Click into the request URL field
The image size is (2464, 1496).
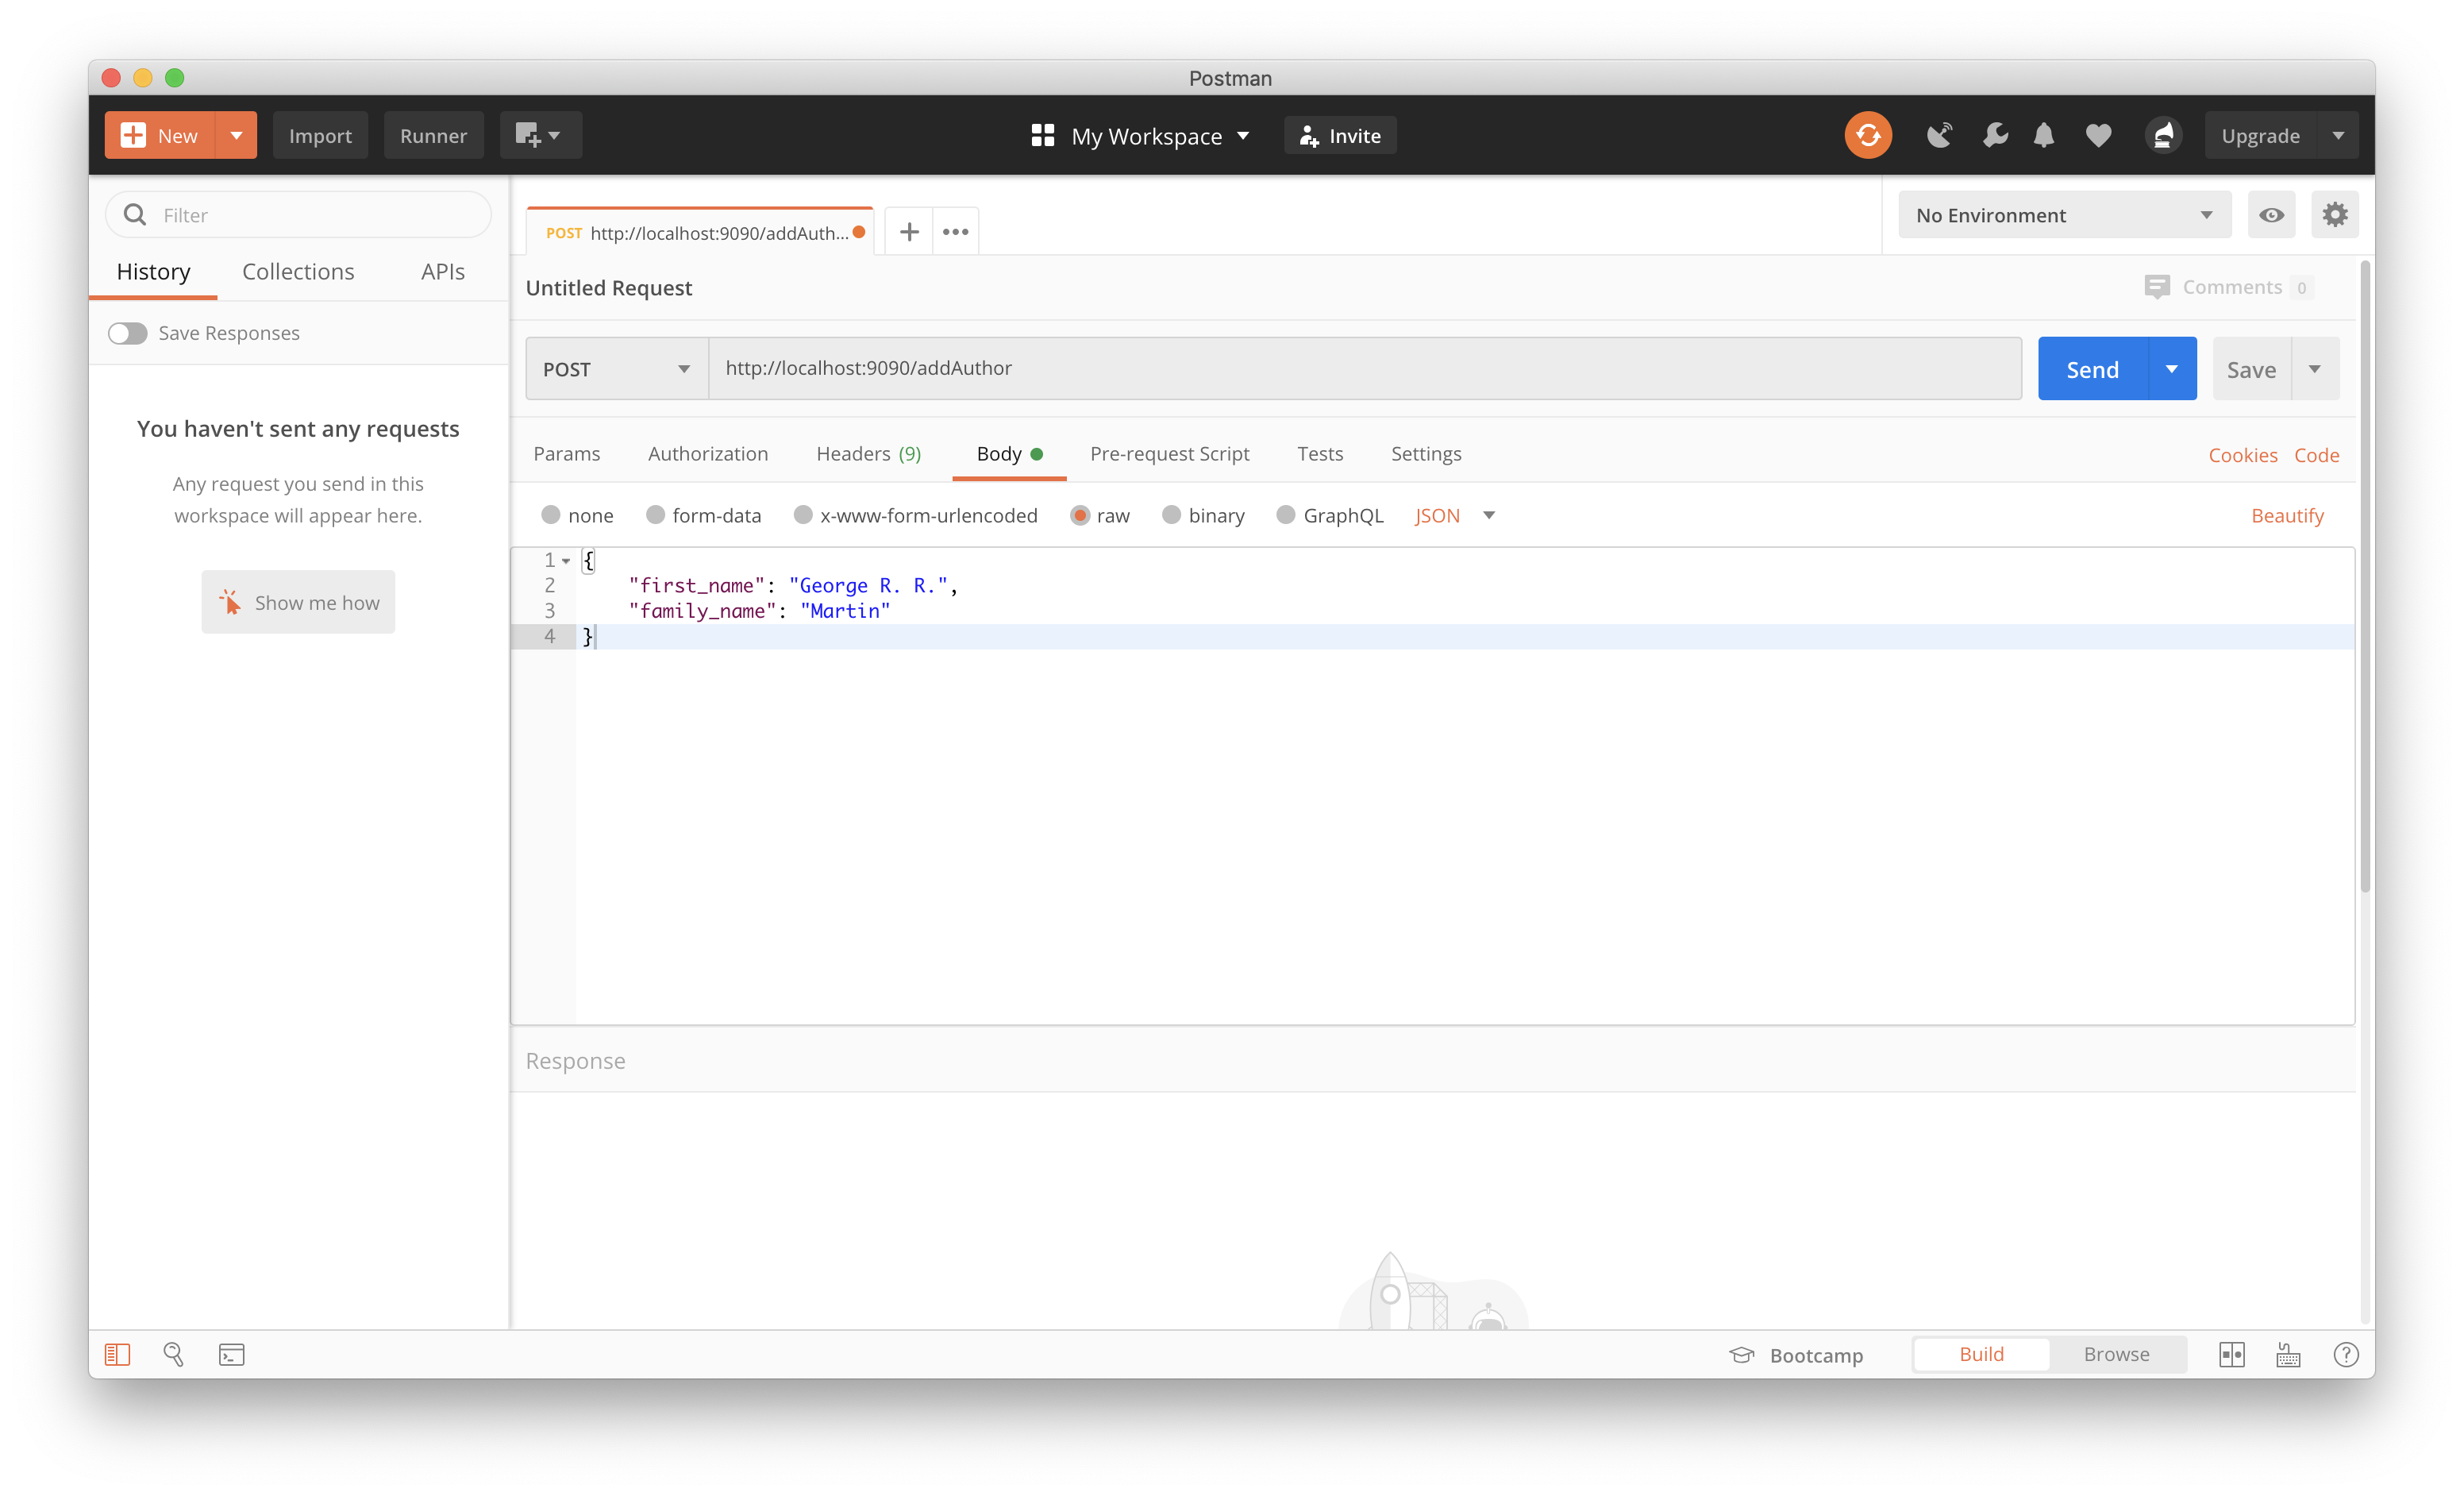1364,368
